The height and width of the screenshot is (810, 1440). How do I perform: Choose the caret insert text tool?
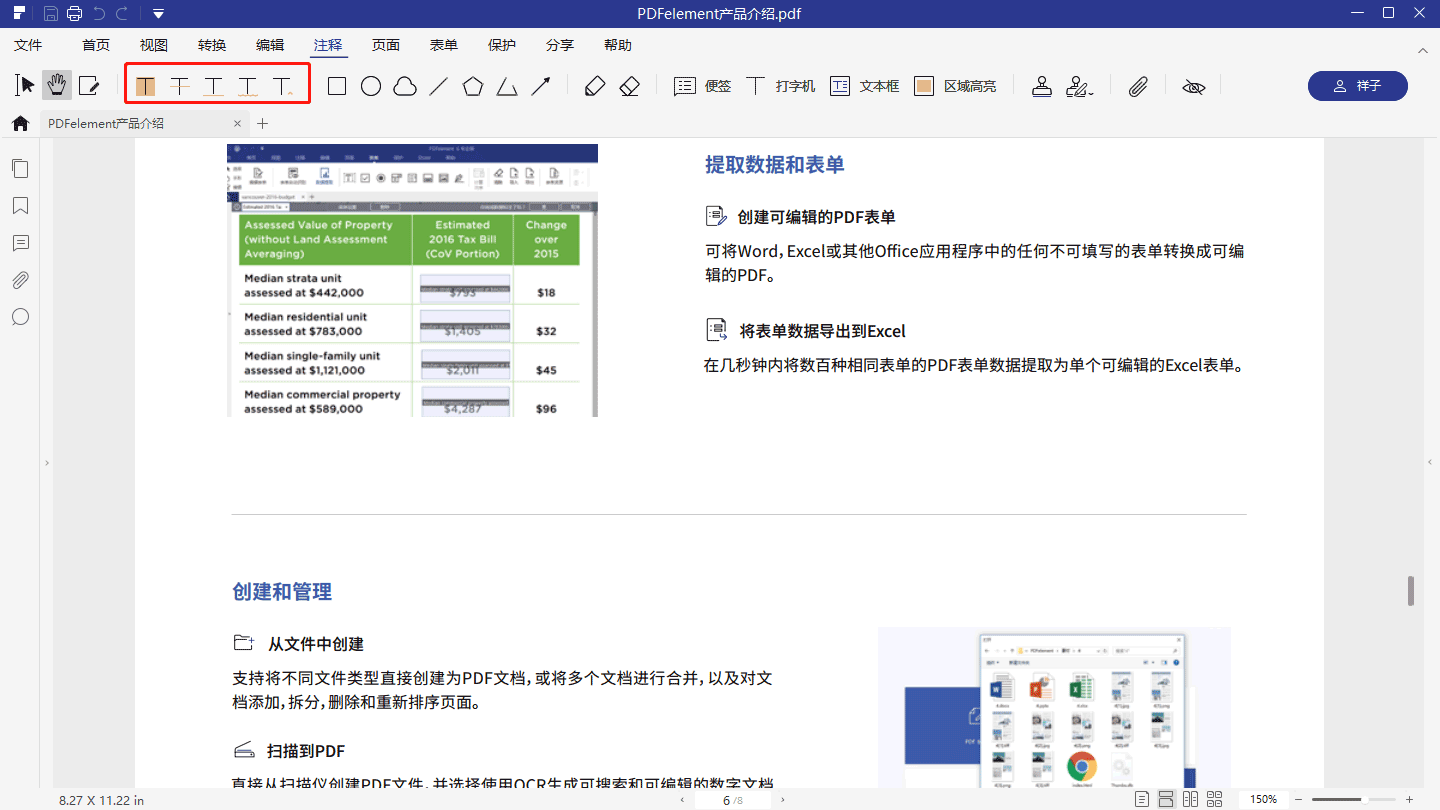tap(283, 86)
